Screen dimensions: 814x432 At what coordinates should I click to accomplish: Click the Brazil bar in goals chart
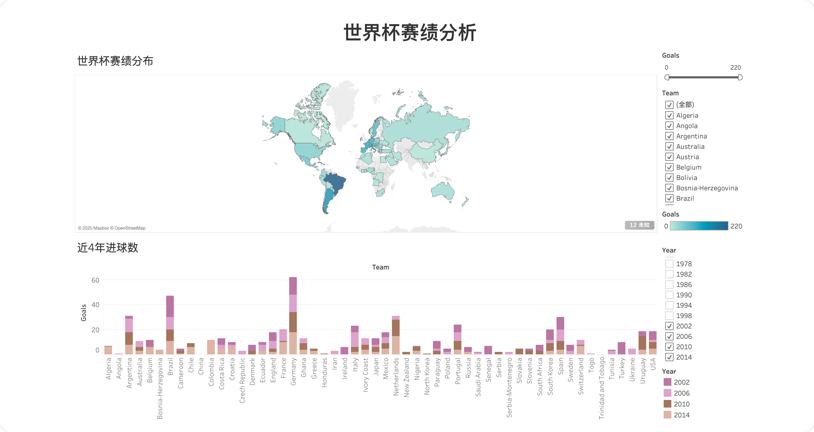(170, 324)
